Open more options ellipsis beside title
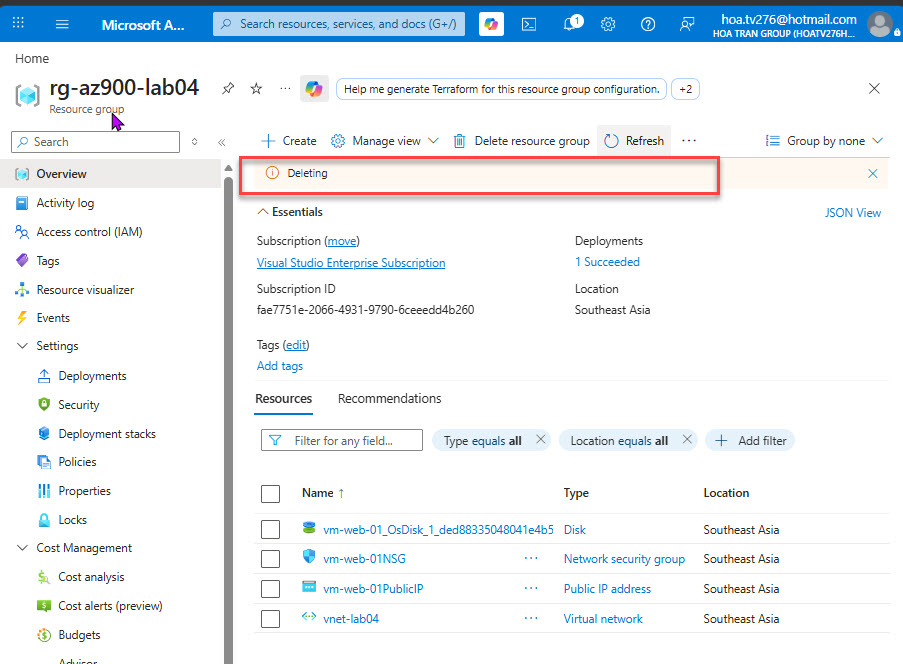Screen dimensions: 903x664 [285, 89]
